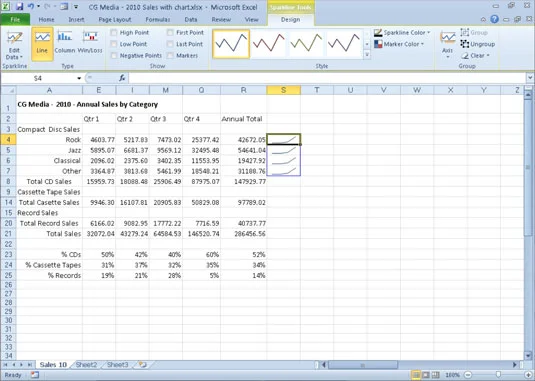Click the Excel application icon in title bar
The width and height of the screenshot is (535, 381).
[5, 6]
